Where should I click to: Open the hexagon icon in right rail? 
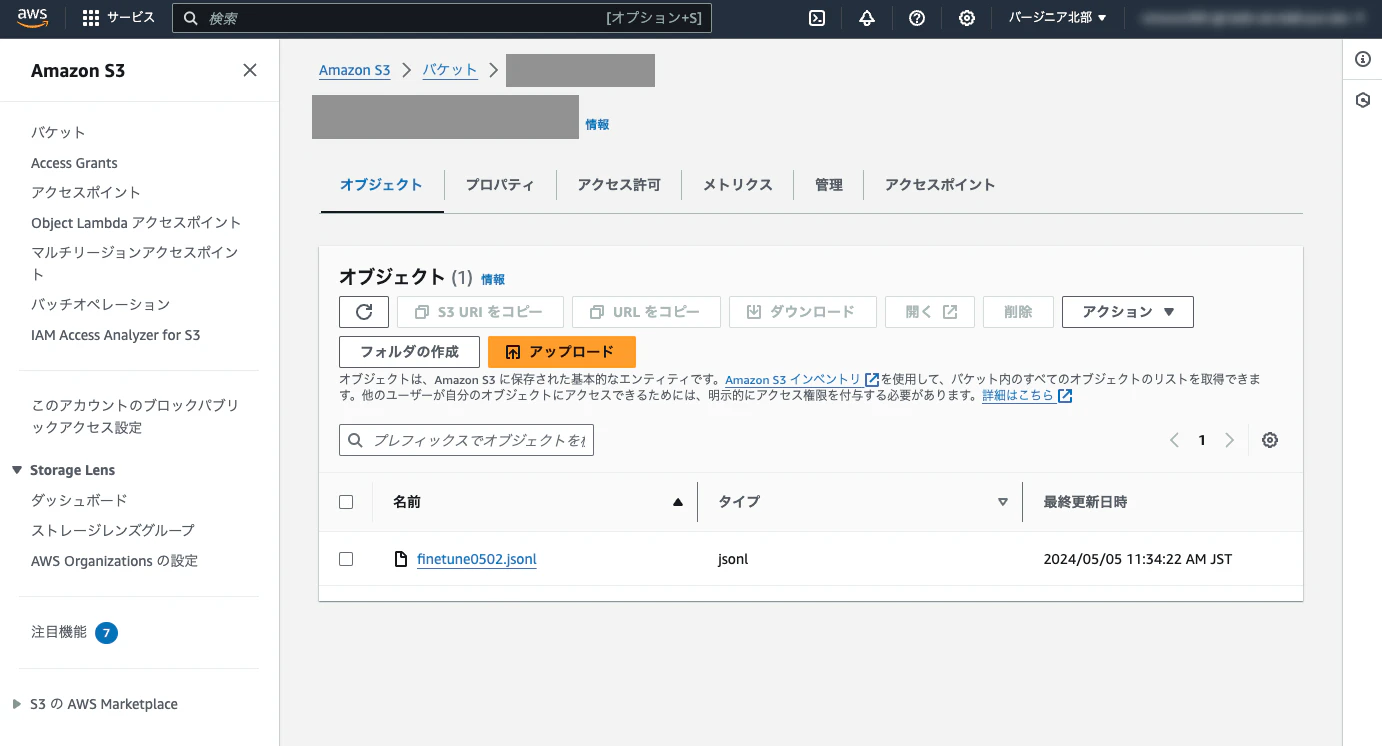(1362, 101)
